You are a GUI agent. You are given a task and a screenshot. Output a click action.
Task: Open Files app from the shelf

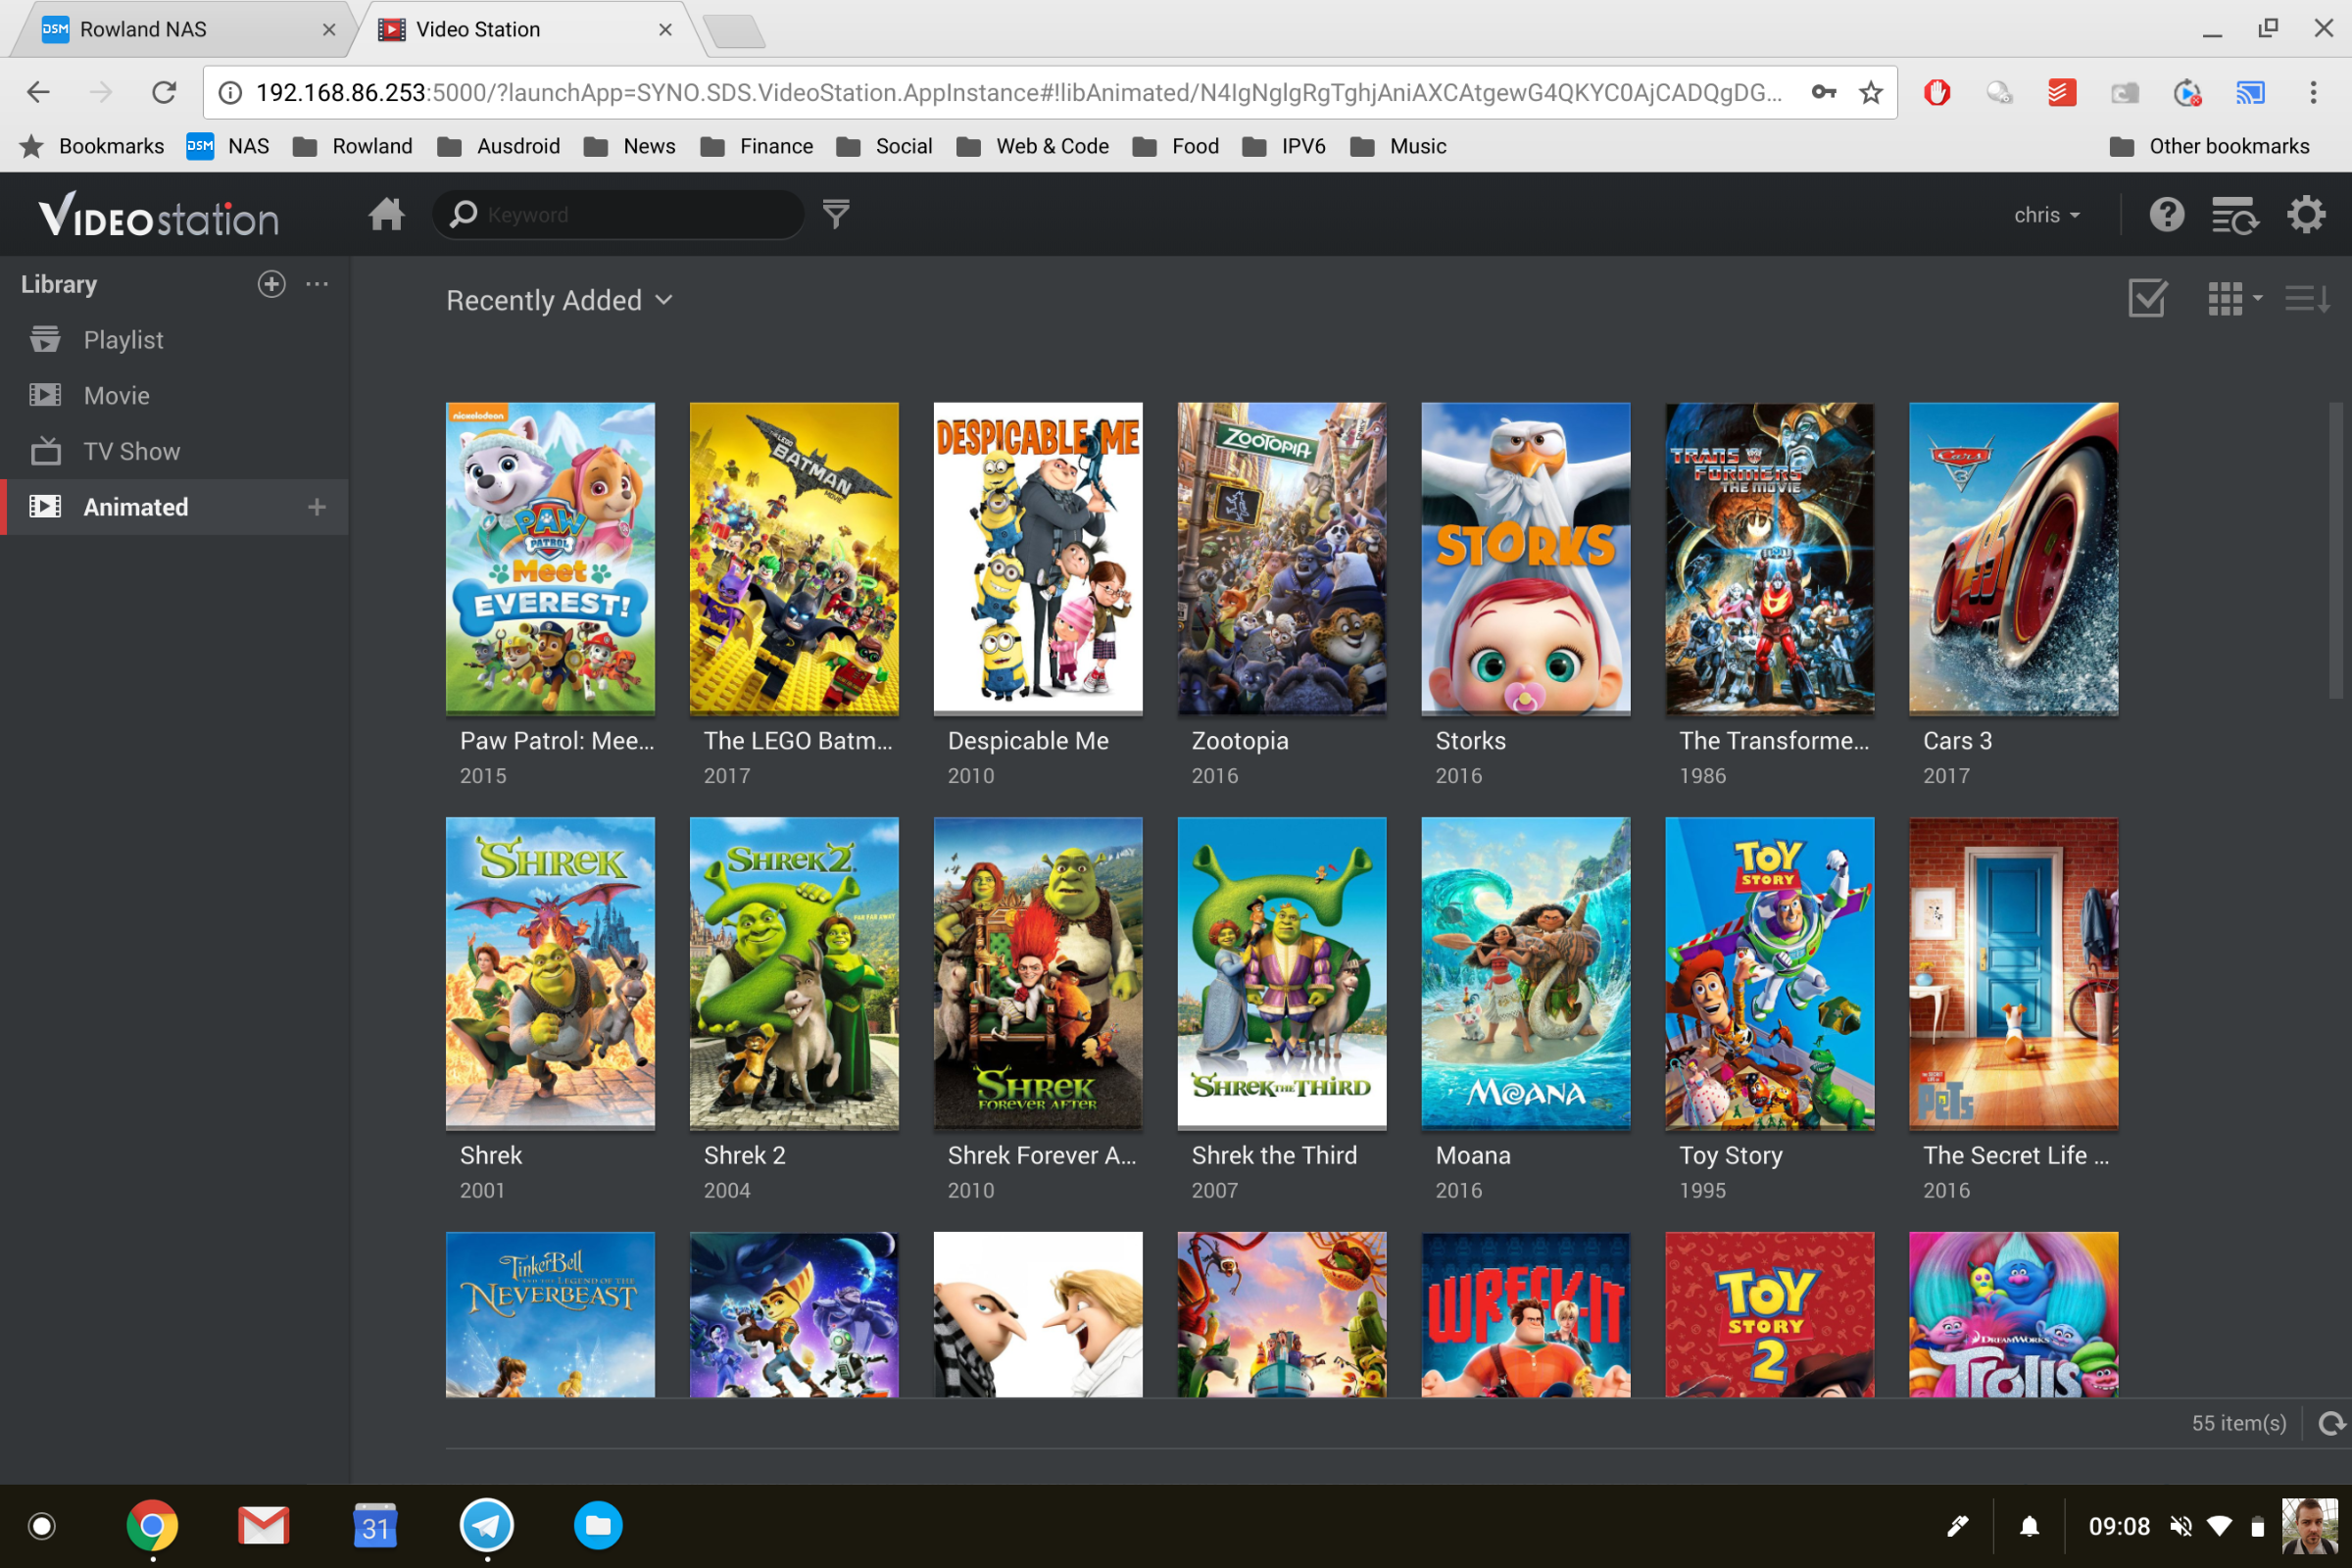click(598, 1526)
